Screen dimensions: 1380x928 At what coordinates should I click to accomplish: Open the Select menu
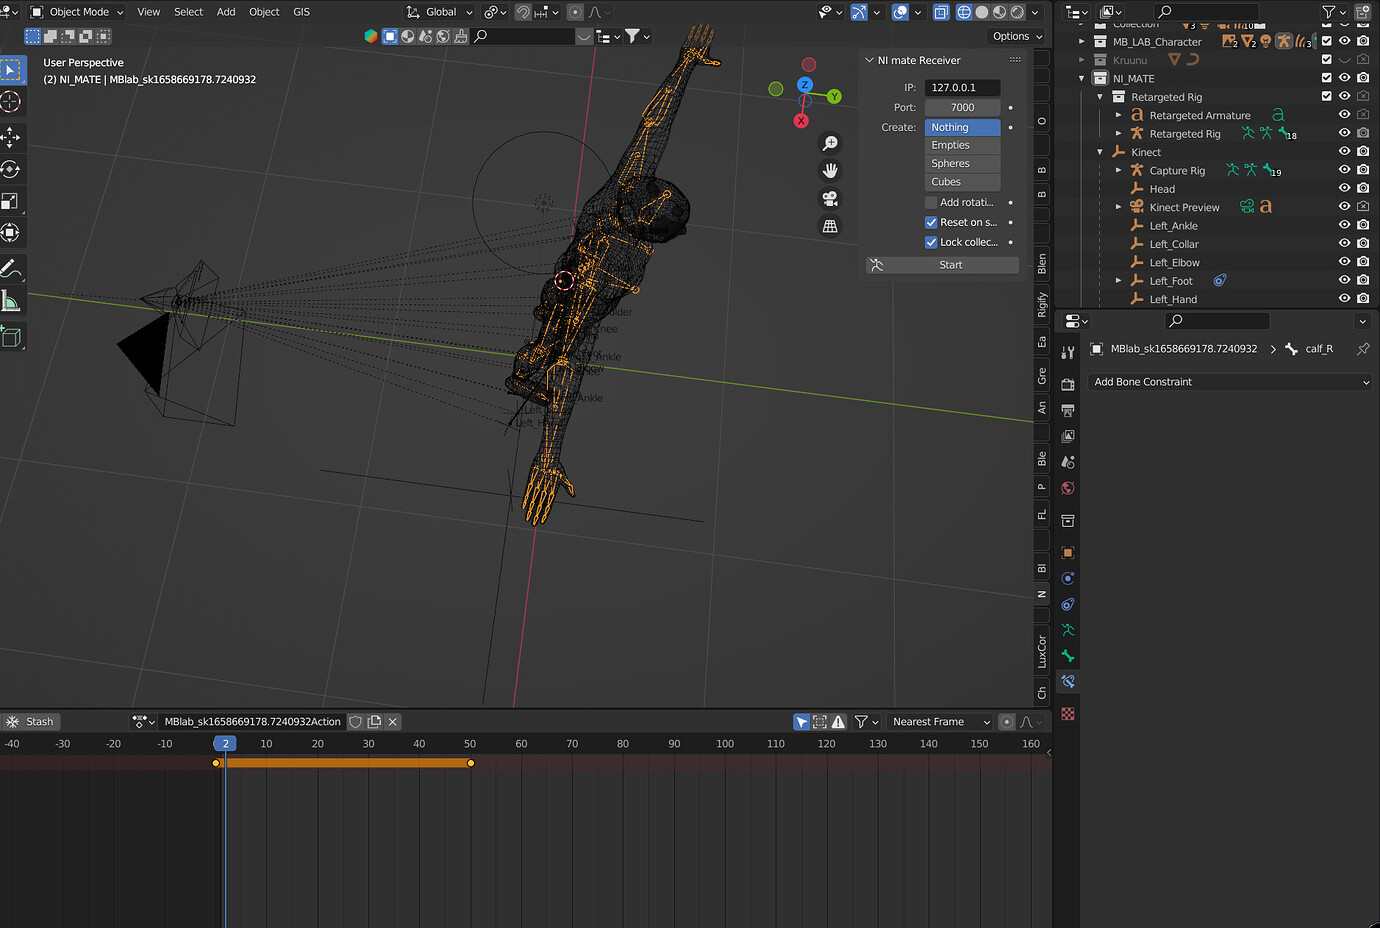click(x=188, y=12)
